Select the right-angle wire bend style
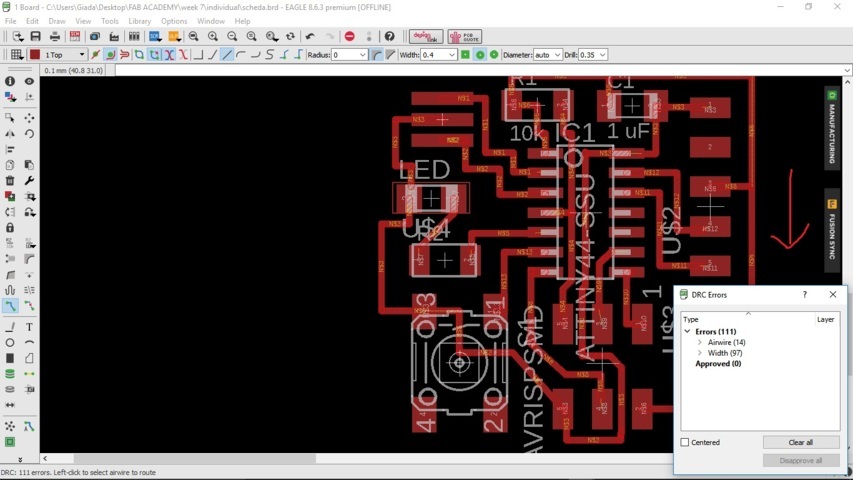The image size is (853, 480). click(198, 54)
